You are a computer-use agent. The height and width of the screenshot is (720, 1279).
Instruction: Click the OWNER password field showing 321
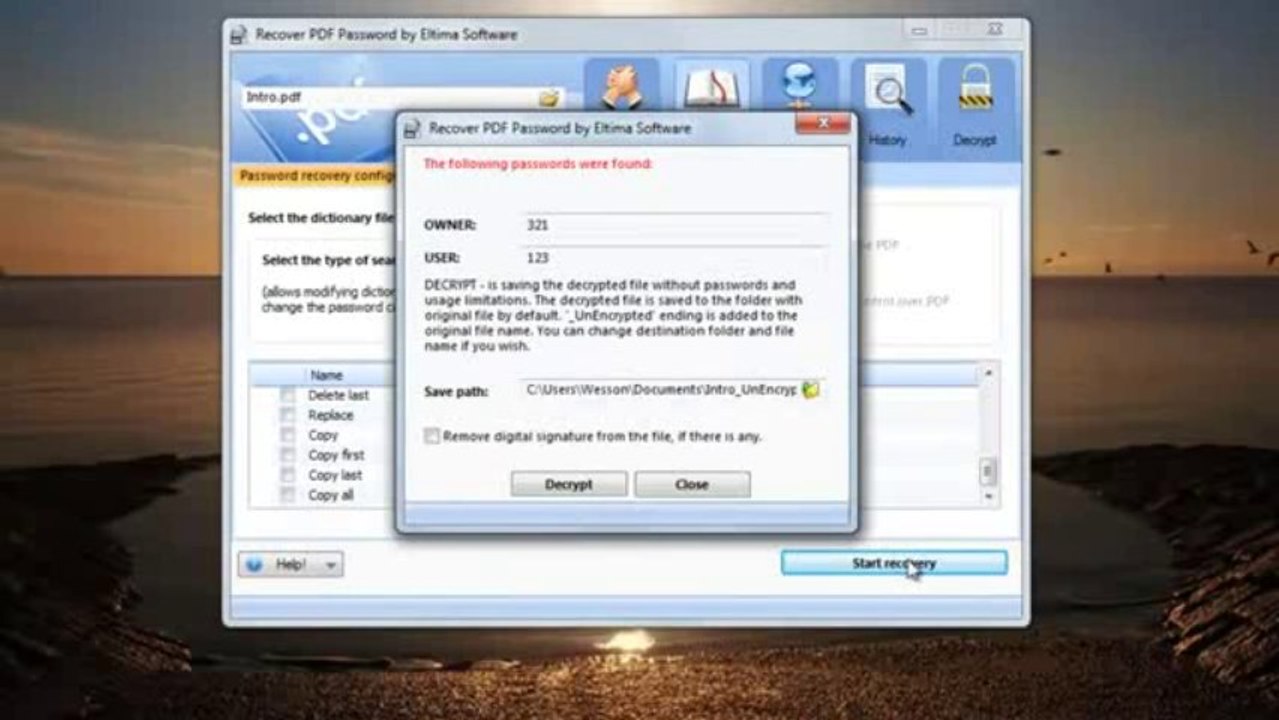[675, 225]
